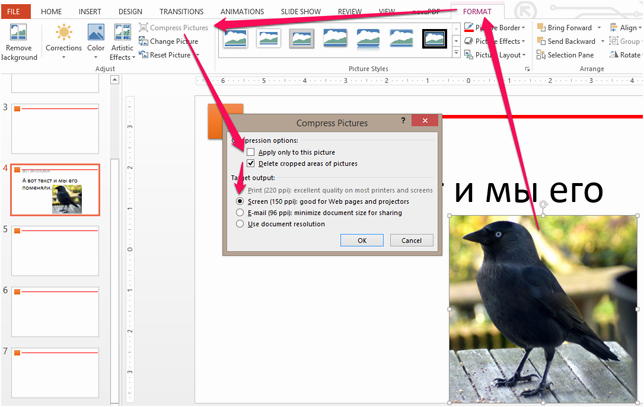Apply the third gray-framed picture style
The height and width of the screenshot is (407, 644).
click(301, 39)
